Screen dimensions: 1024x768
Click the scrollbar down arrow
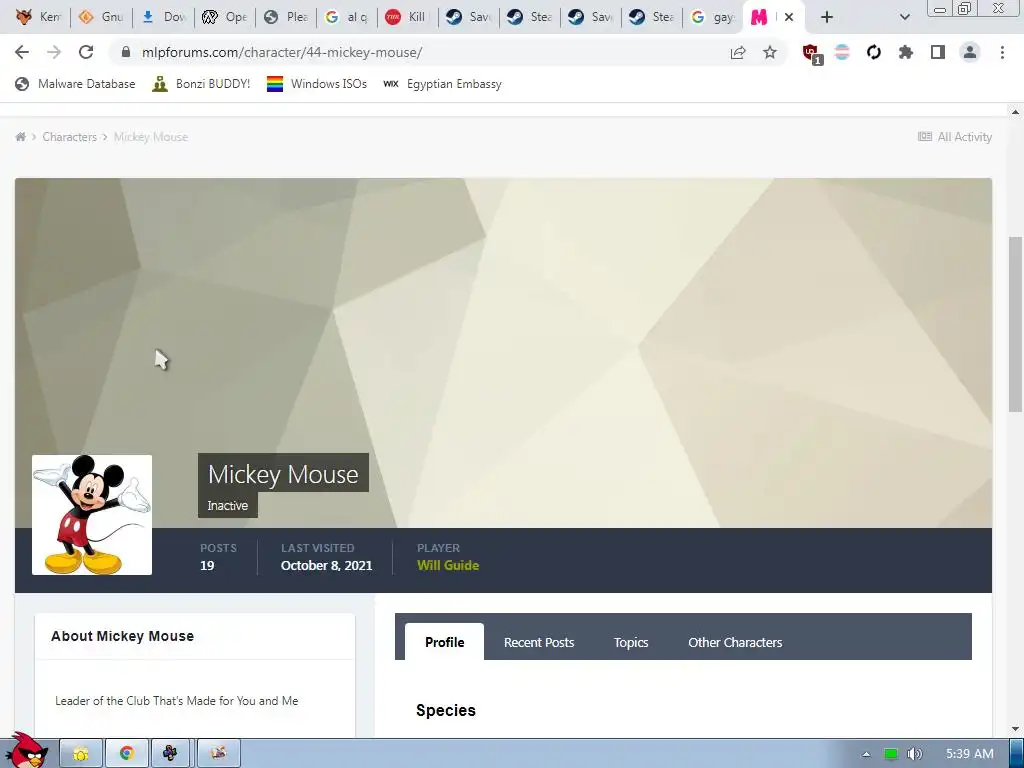point(1015,729)
